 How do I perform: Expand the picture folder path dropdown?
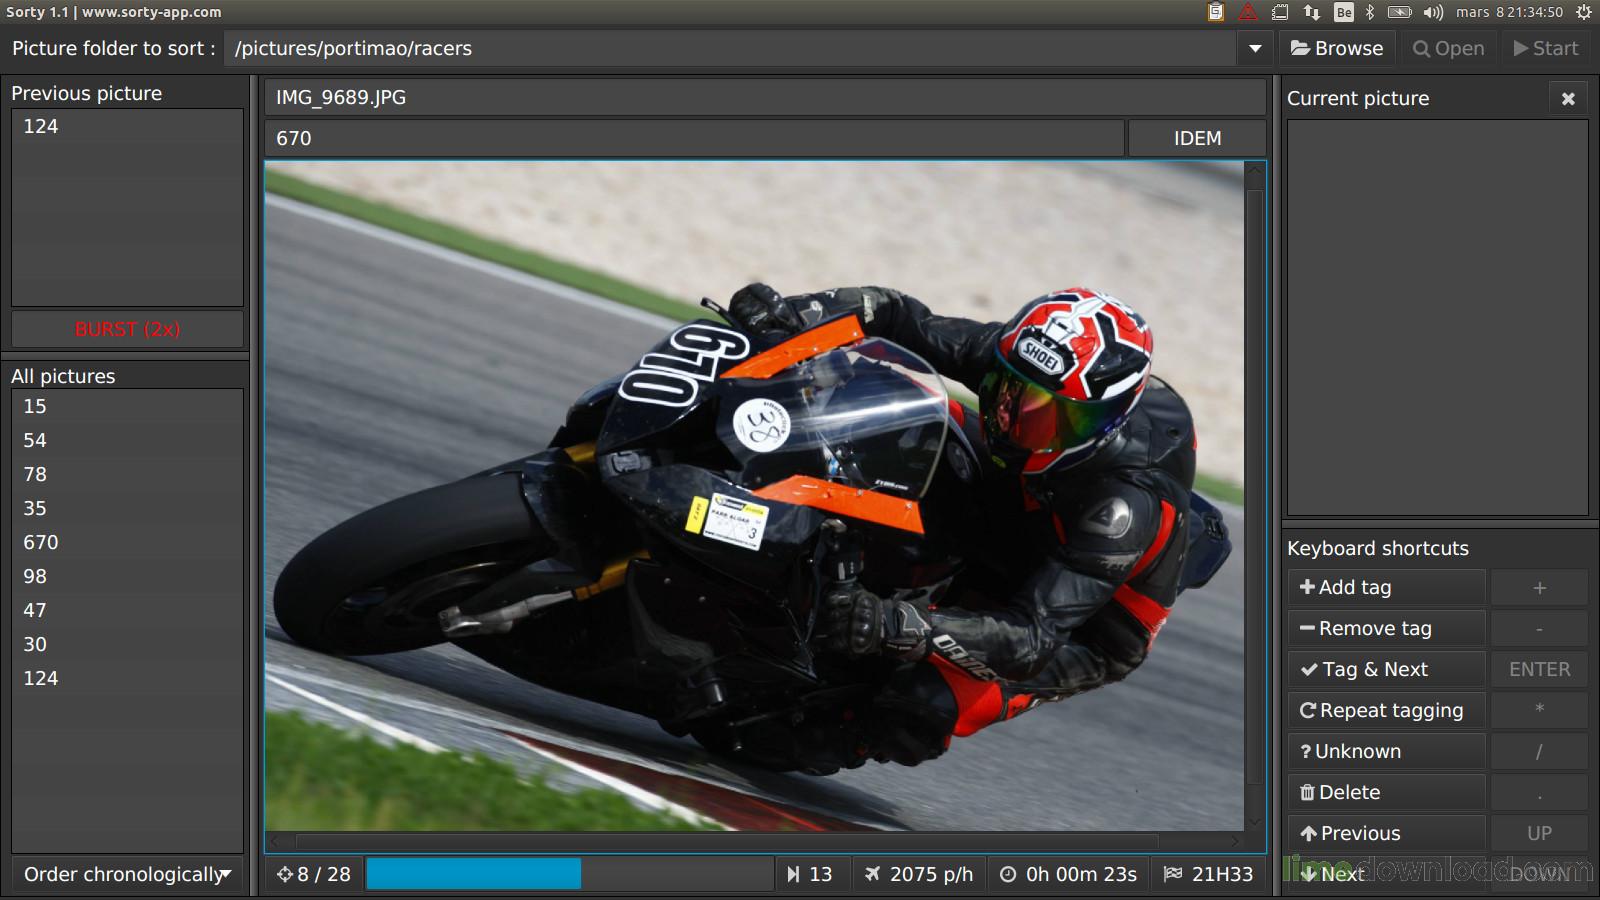tap(1254, 48)
